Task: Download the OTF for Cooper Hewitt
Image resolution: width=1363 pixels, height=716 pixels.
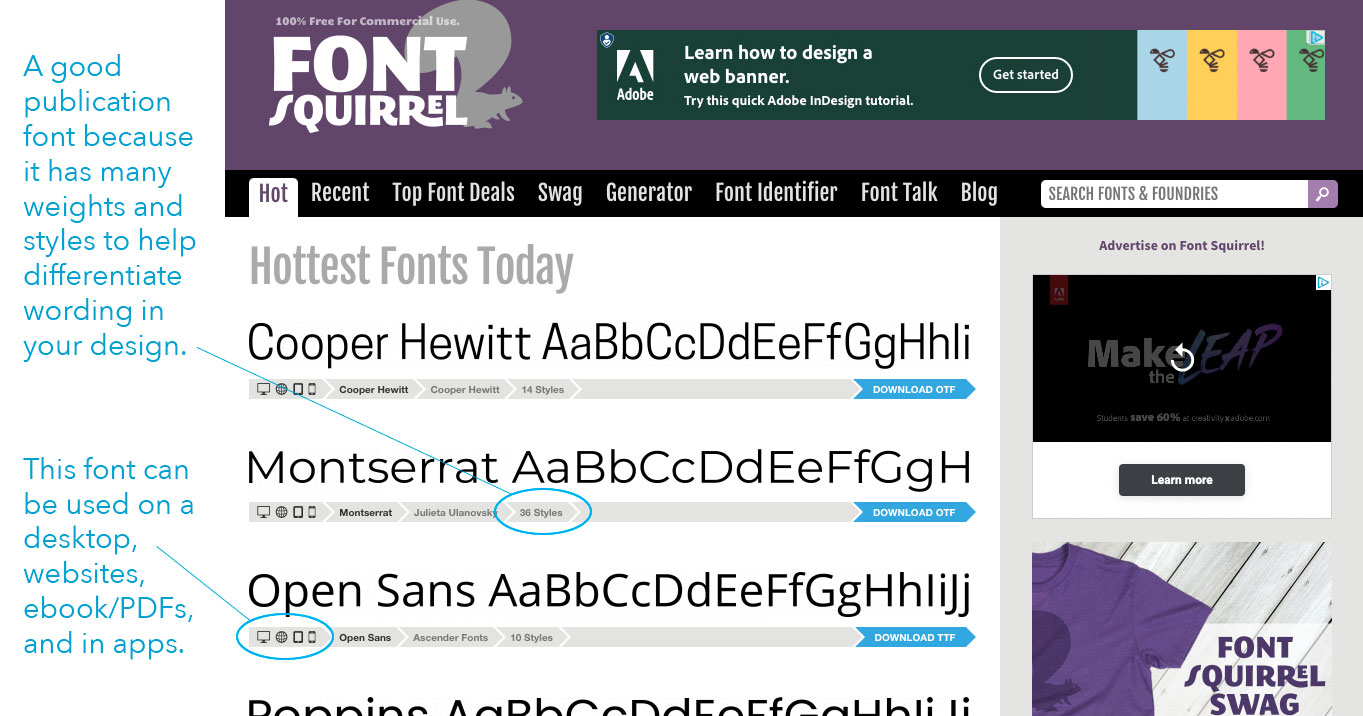Action: click(915, 388)
